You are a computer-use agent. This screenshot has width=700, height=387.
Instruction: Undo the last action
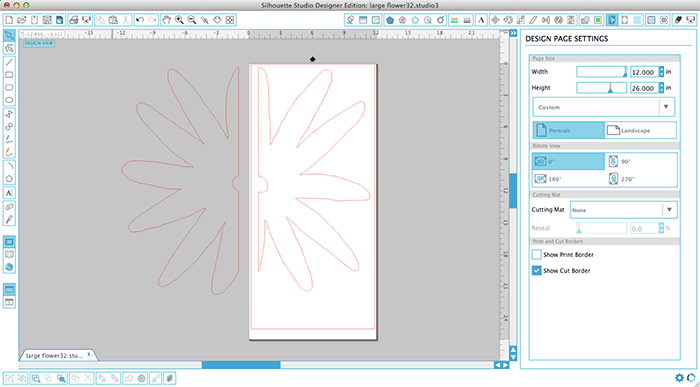click(140, 20)
